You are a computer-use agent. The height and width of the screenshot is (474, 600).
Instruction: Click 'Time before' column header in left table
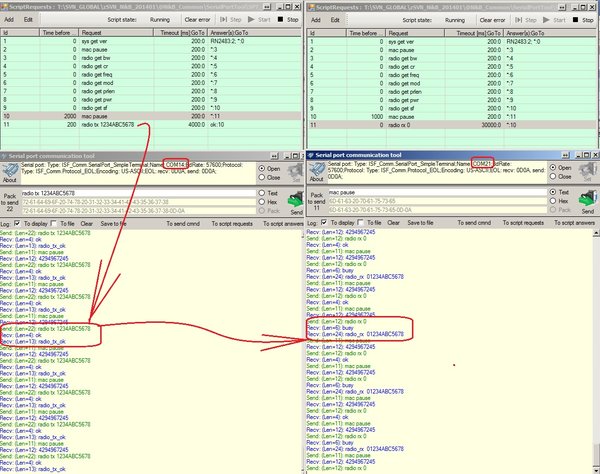[x=59, y=33]
